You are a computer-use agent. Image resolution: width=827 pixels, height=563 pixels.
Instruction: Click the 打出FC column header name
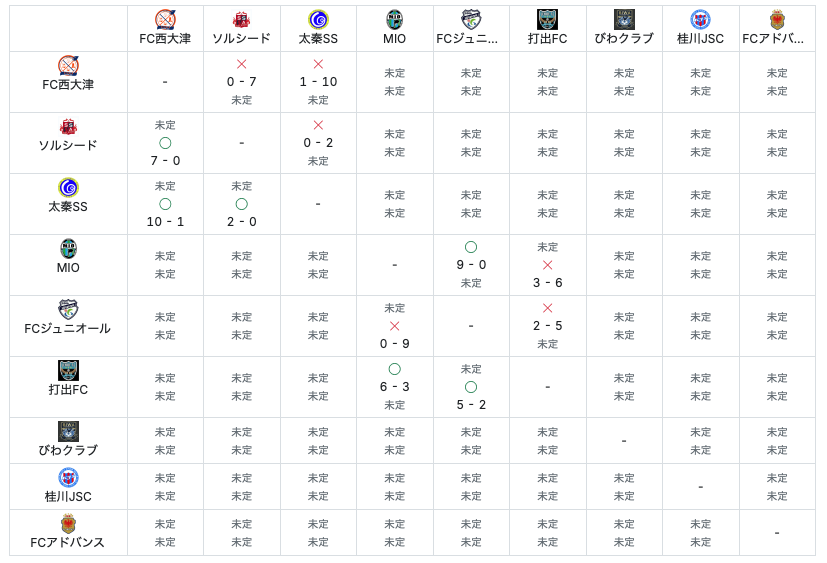coord(547,39)
